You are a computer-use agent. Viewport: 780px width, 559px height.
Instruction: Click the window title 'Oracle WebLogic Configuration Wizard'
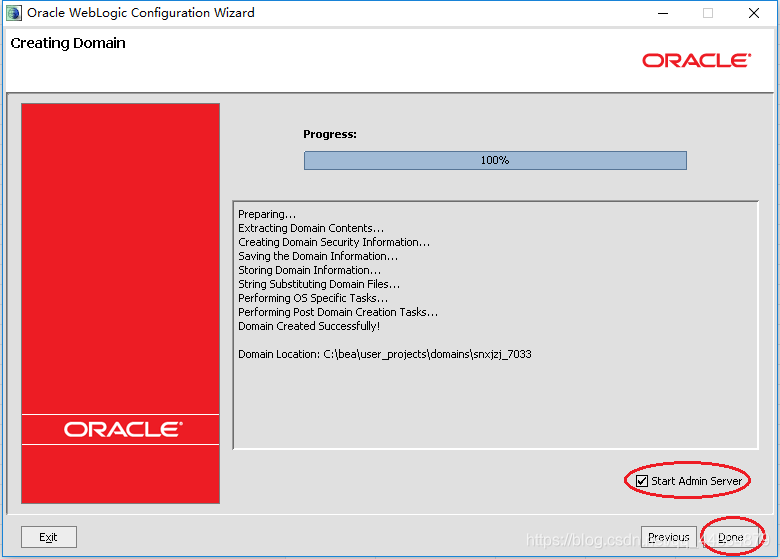pyautogui.click(x=141, y=12)
